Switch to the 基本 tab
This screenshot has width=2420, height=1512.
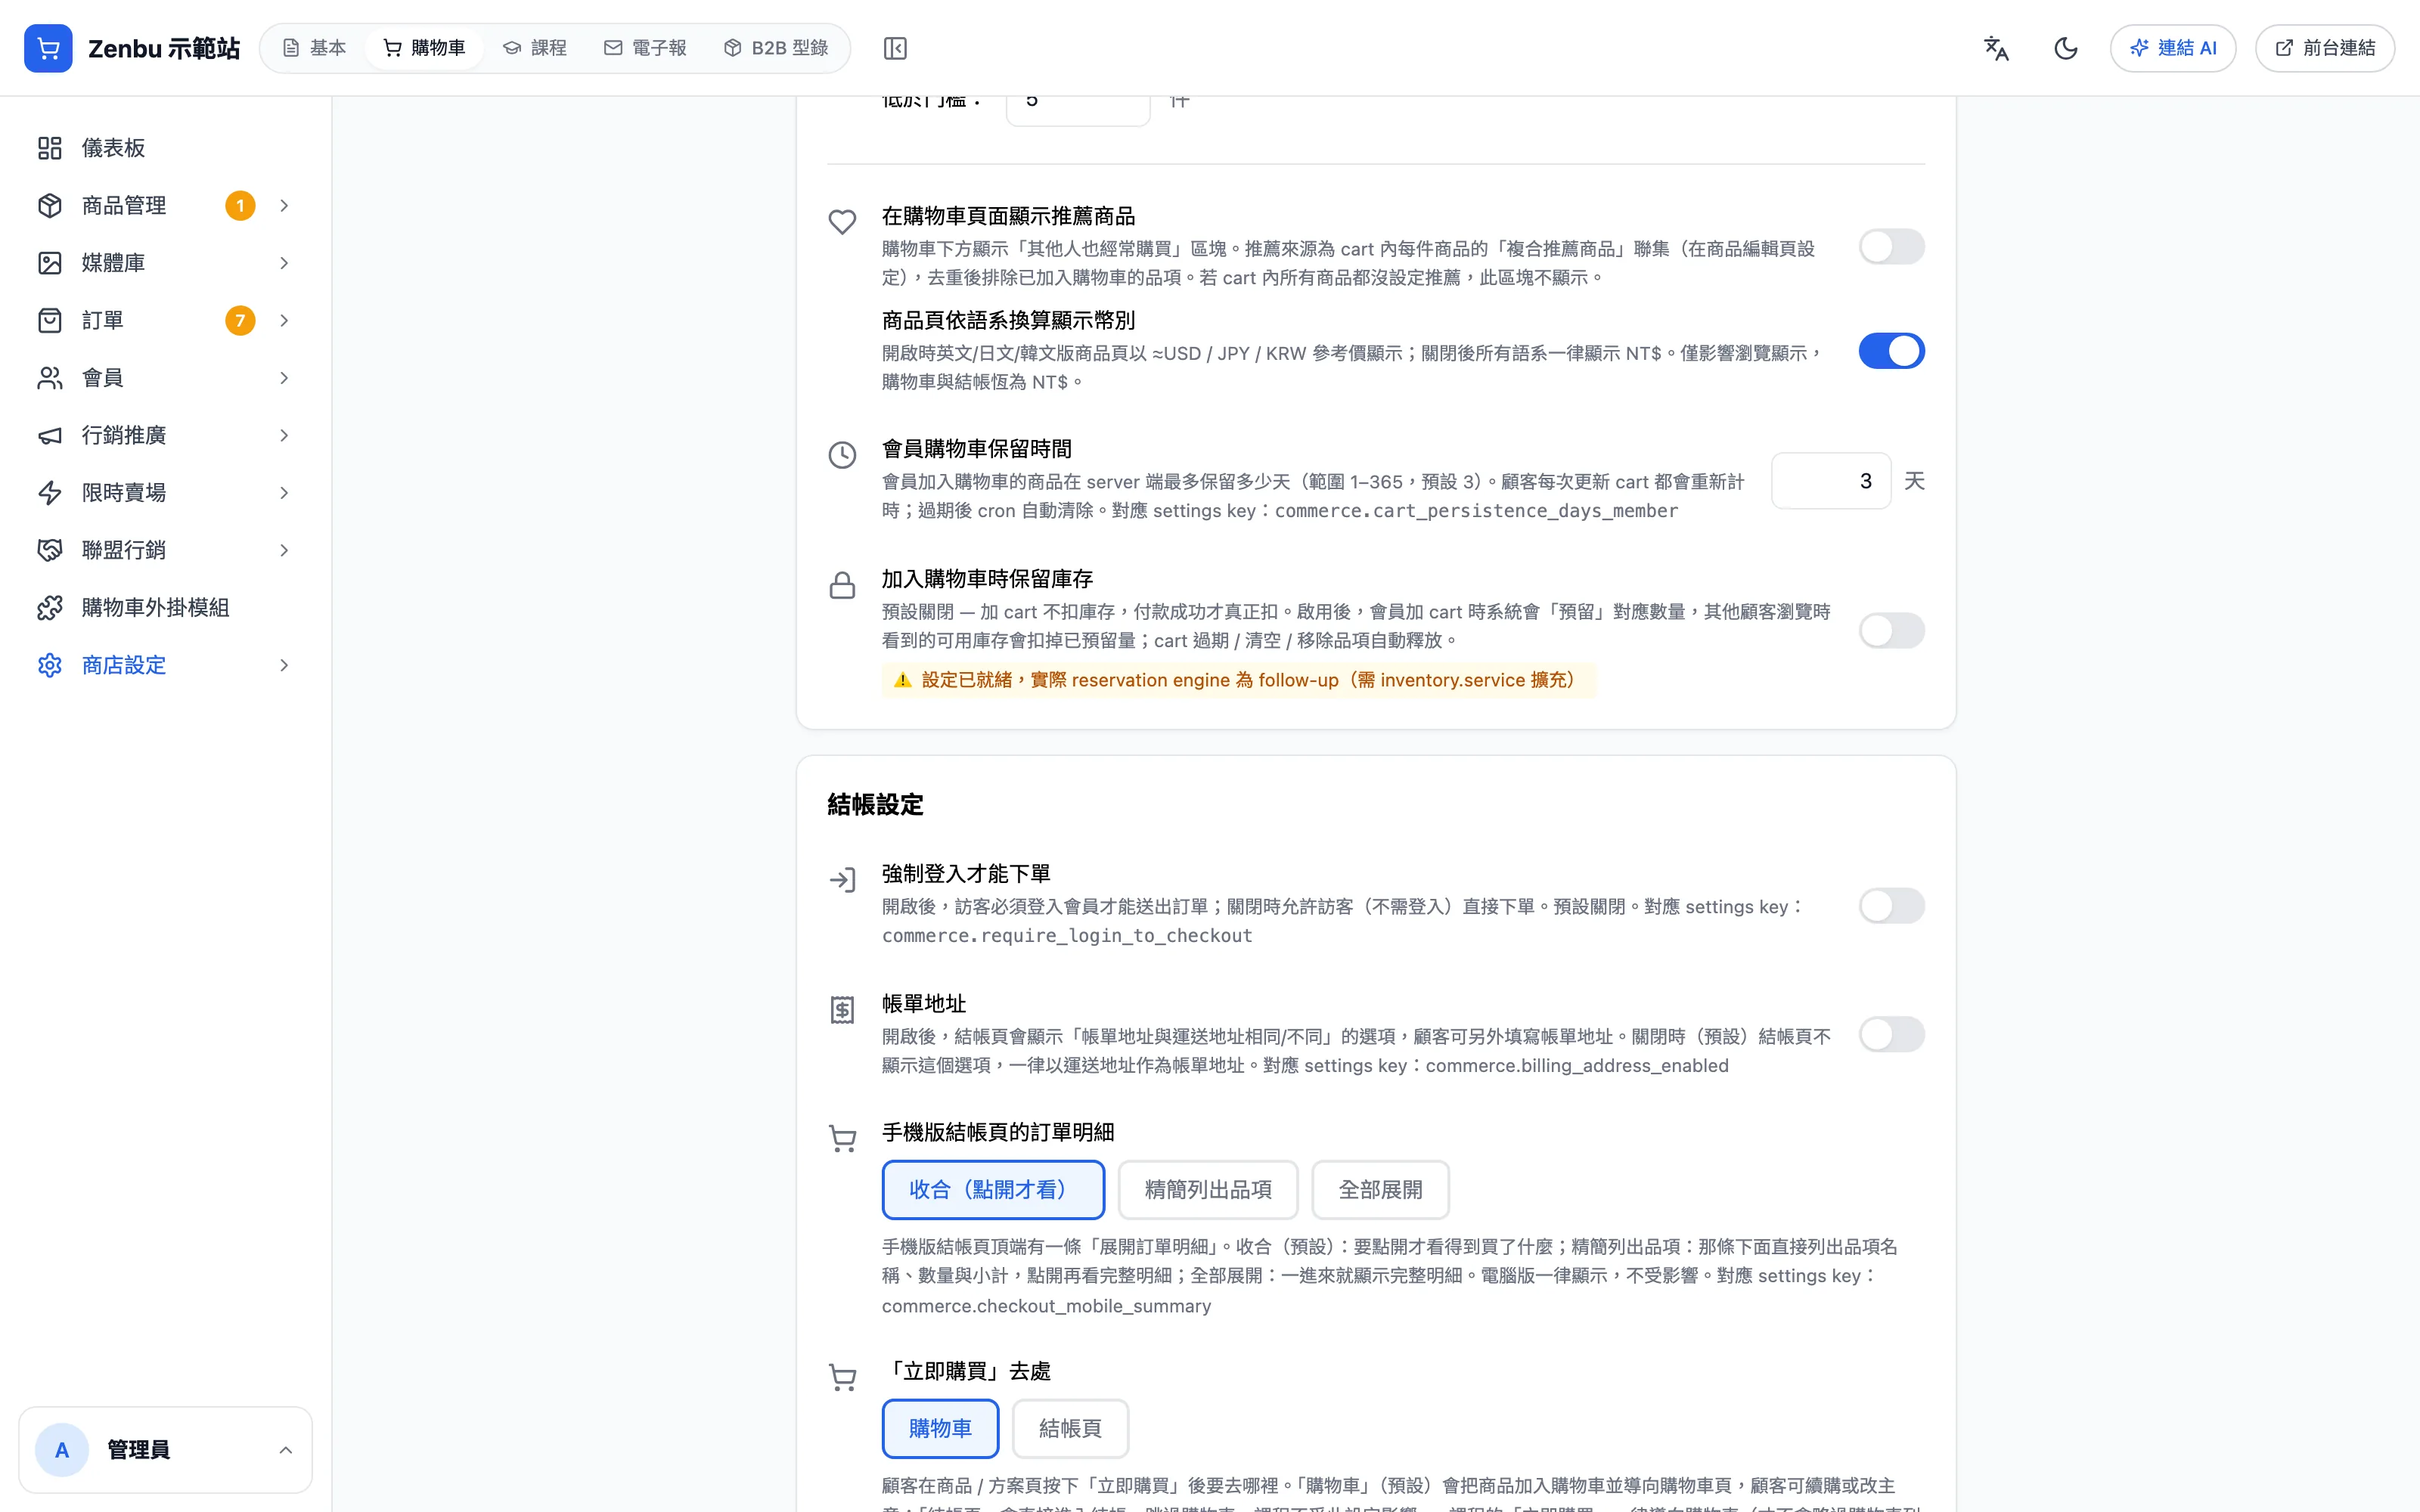314,48
